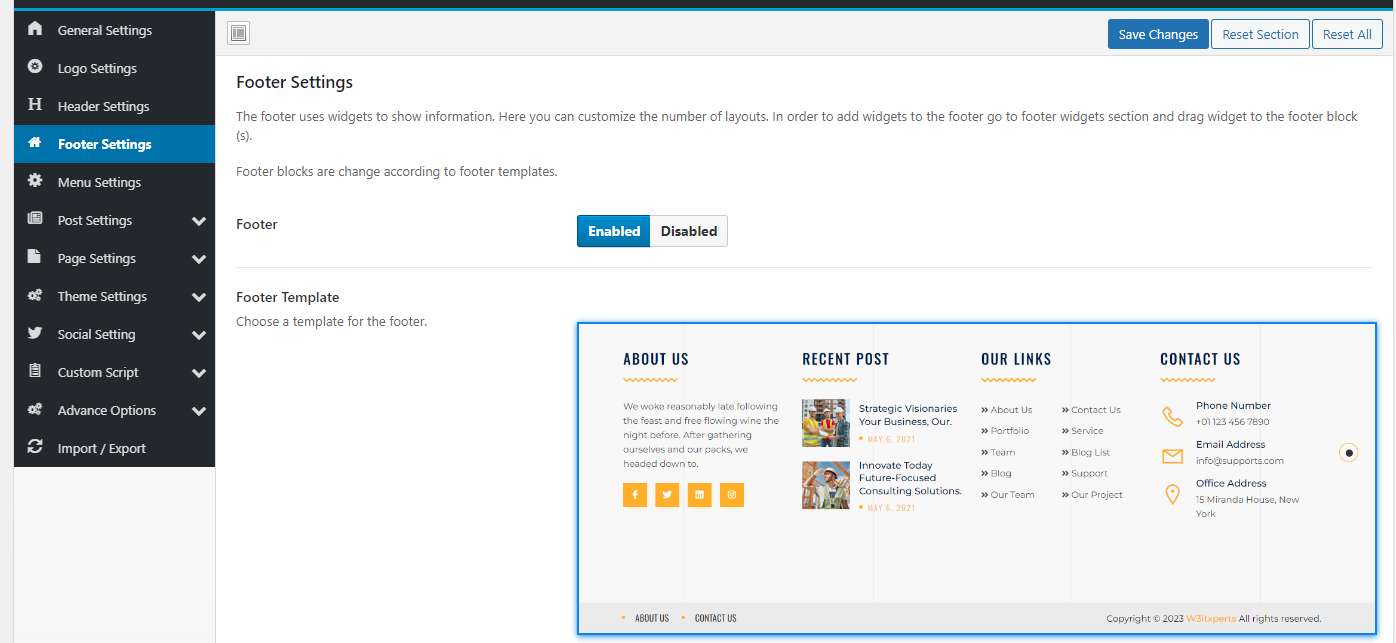This screenshot has width=1396, height=643.
Task: Click the Menu Settings gear icon
Action: pos(35,181)
